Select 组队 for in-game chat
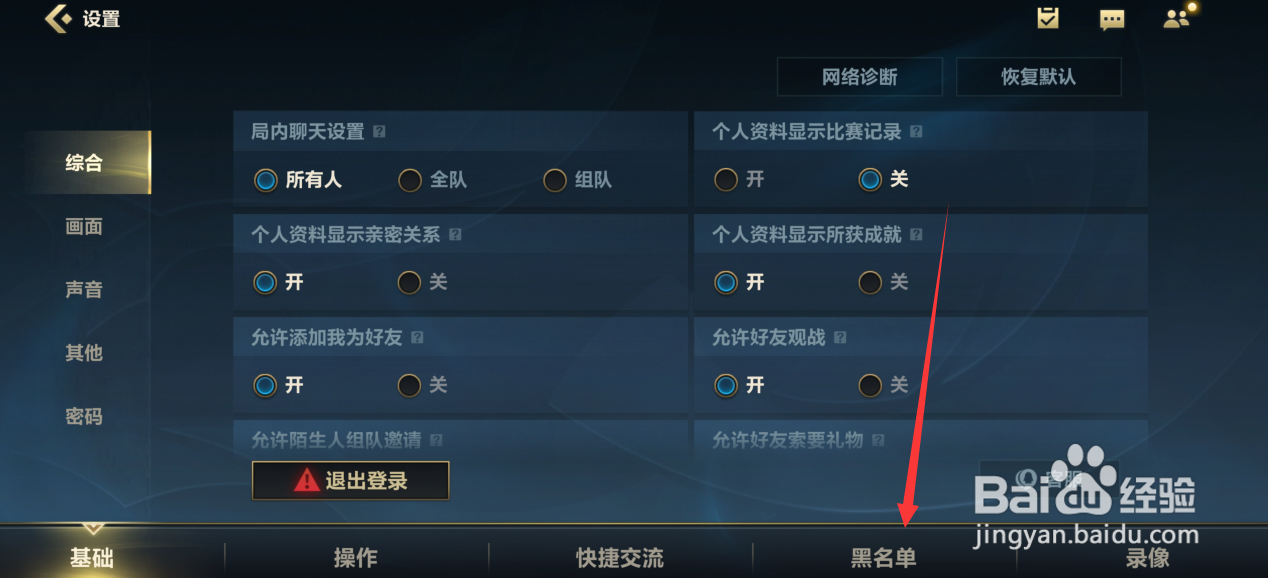The width and height of the screenshot is (1268, 578). pos(577,180)
